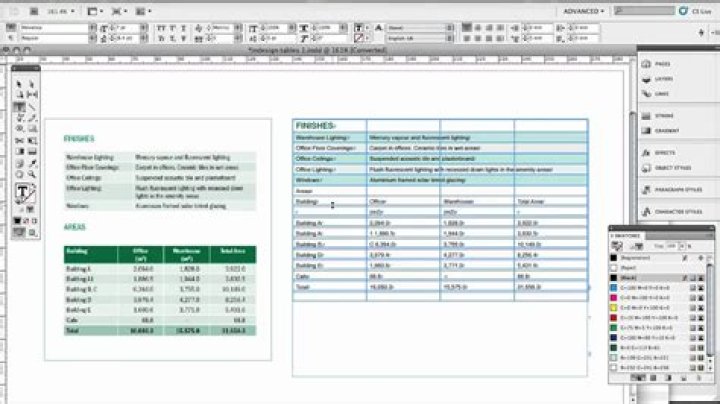Open the Links panel from the dock
Screen dimensions: 720x404
[656, 94]
